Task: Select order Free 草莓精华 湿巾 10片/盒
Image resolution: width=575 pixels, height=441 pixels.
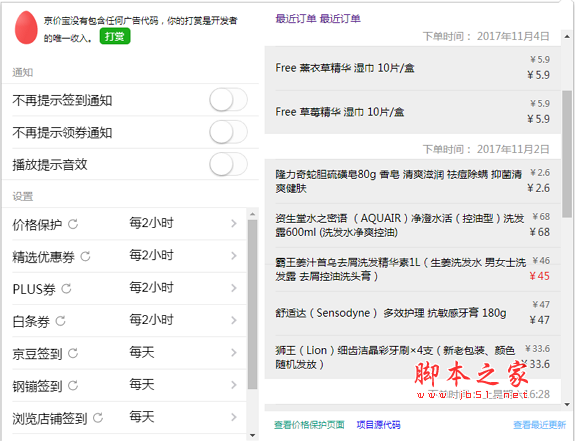Action: coord(413,112)
